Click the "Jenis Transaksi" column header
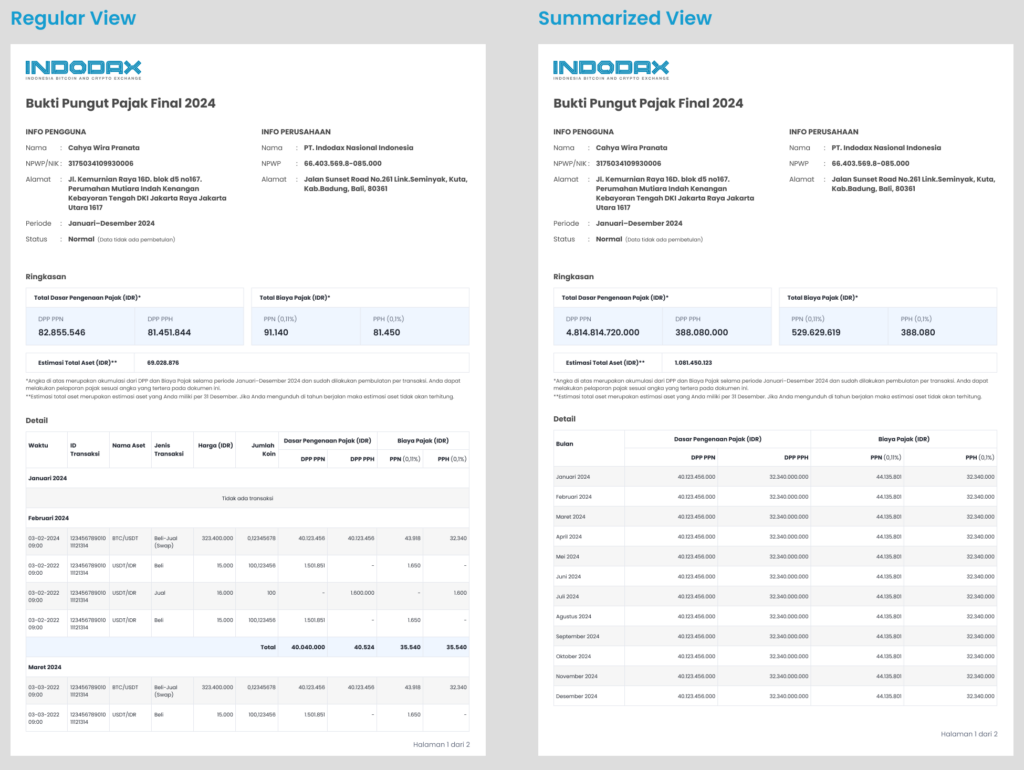 tap(169, 449)
